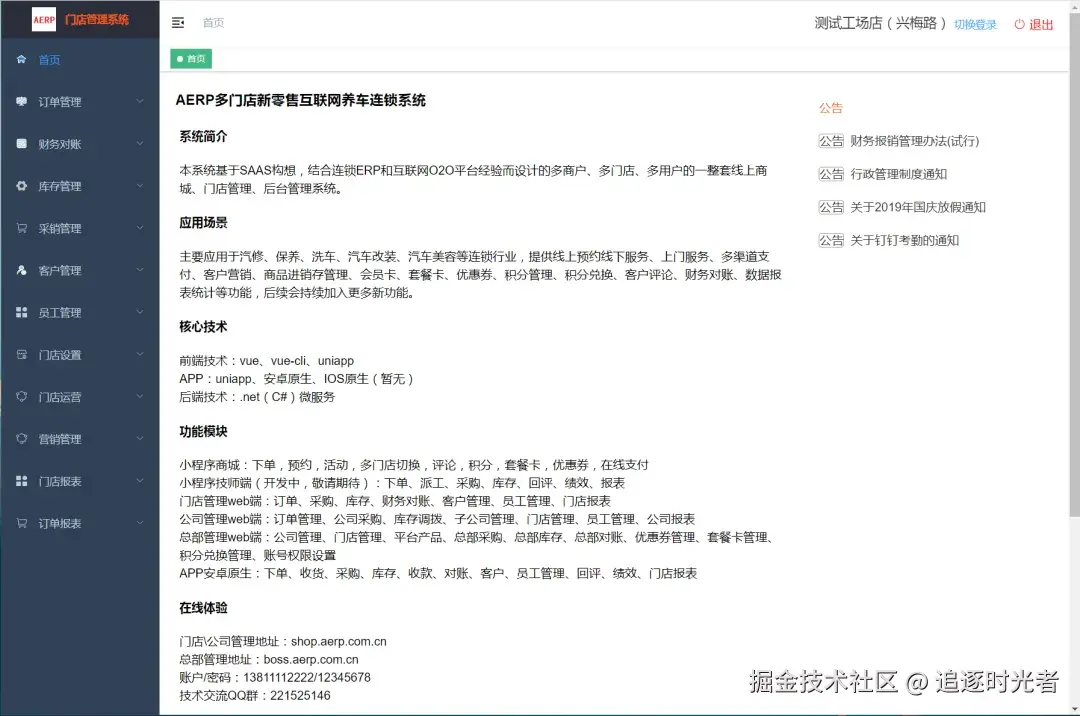The width and height of the screenshot is (1080, 716).
Task: Click the 财务对账 sidebar icon
Action: pos(21,143)
